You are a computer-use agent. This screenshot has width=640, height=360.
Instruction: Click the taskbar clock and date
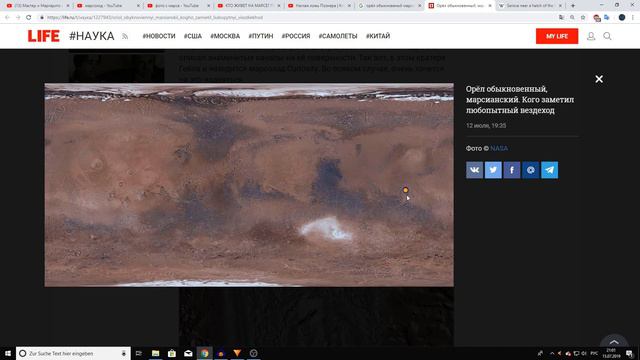click(x=611, y=353)
